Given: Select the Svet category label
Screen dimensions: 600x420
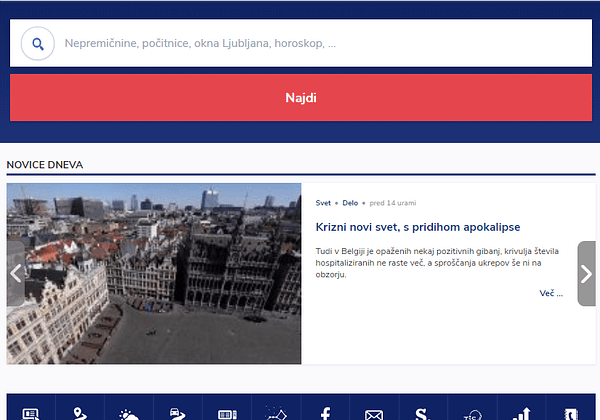Looking at the screenshot, I should (x=323, y=202).
